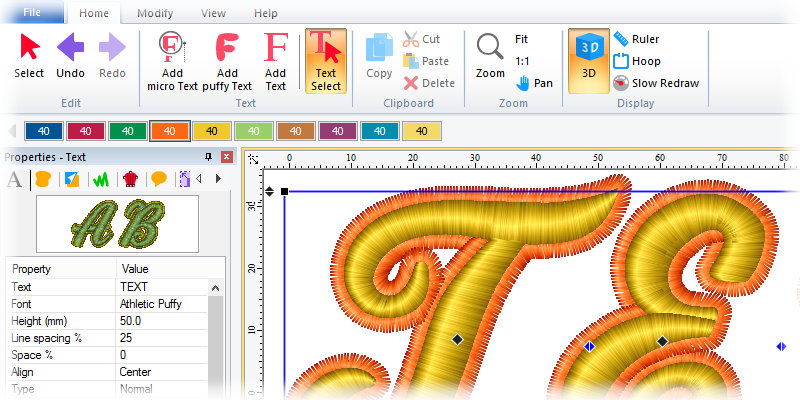This screenshot has height=400, width=800.
Task: Choose the Add puffy Text tool
Action: (x=227, y=60)
